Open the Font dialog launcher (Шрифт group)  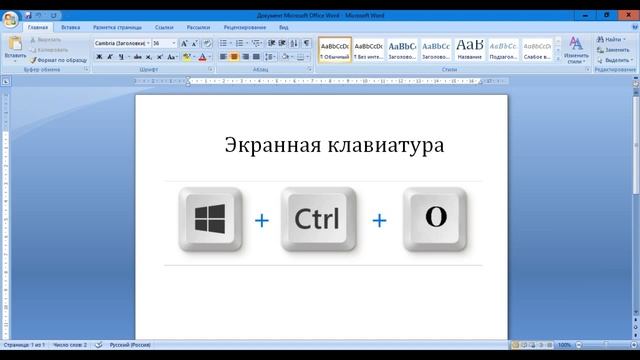point(211,69)
